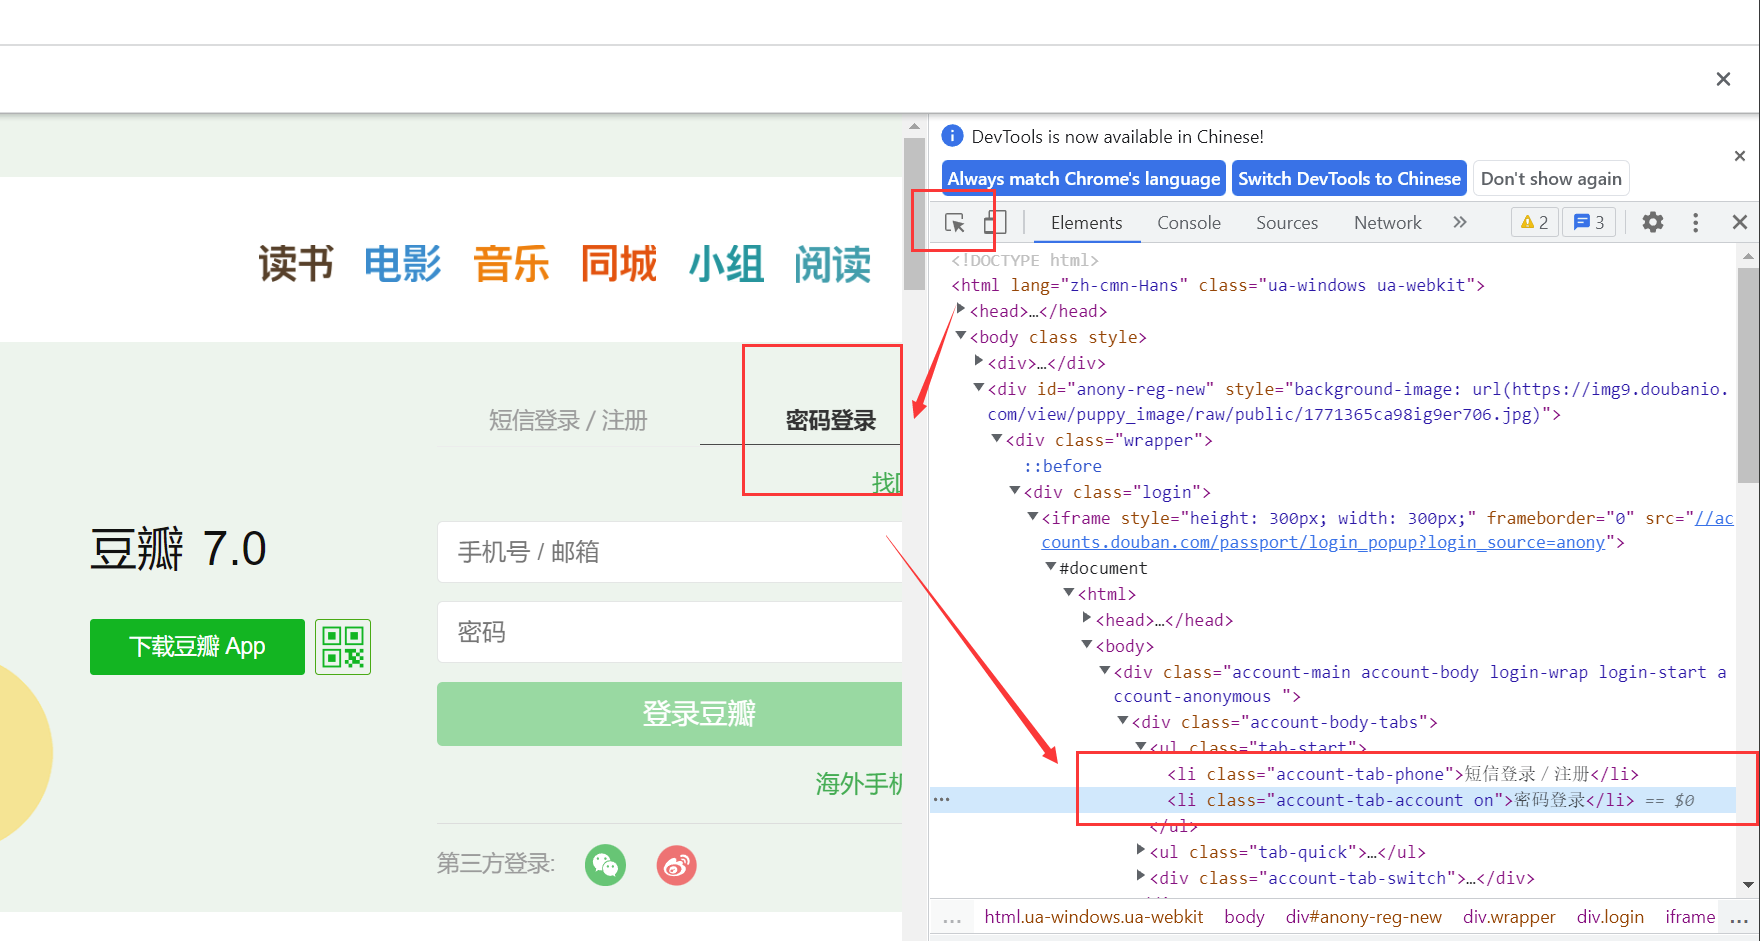Click Always match Chrome's language button
The height and width of the screenshot is (941, 1760).
(x=1084, y=179)
